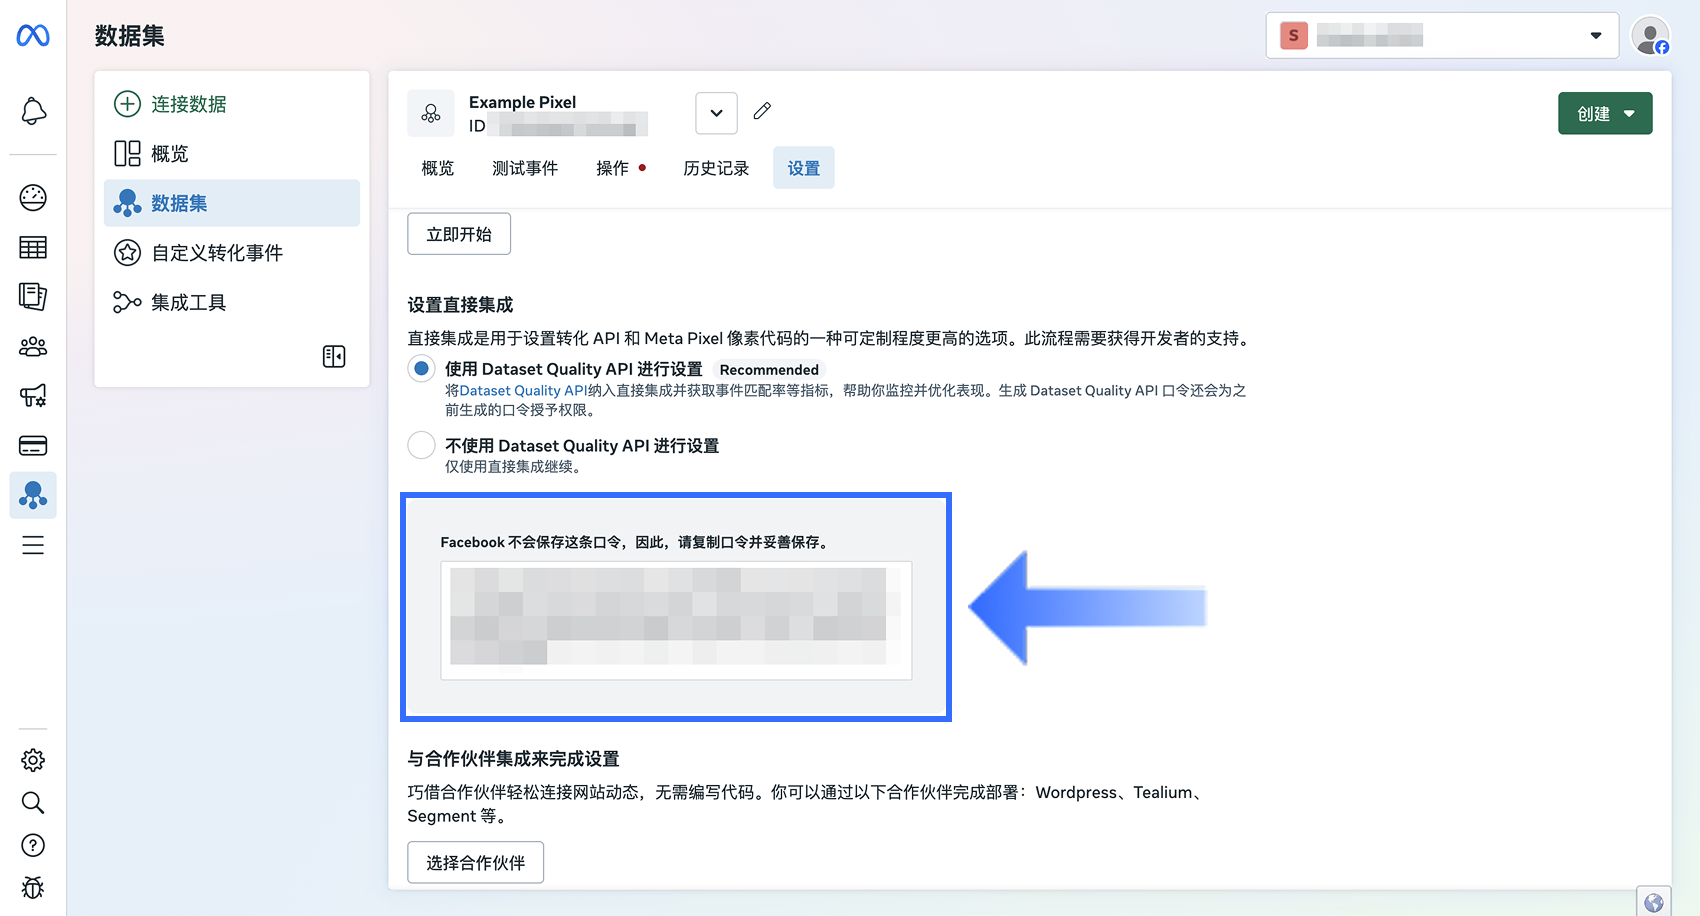Viewport: 1700px width, 916px height.
Task: Open the notifications bell
Action: coord(33,111)
